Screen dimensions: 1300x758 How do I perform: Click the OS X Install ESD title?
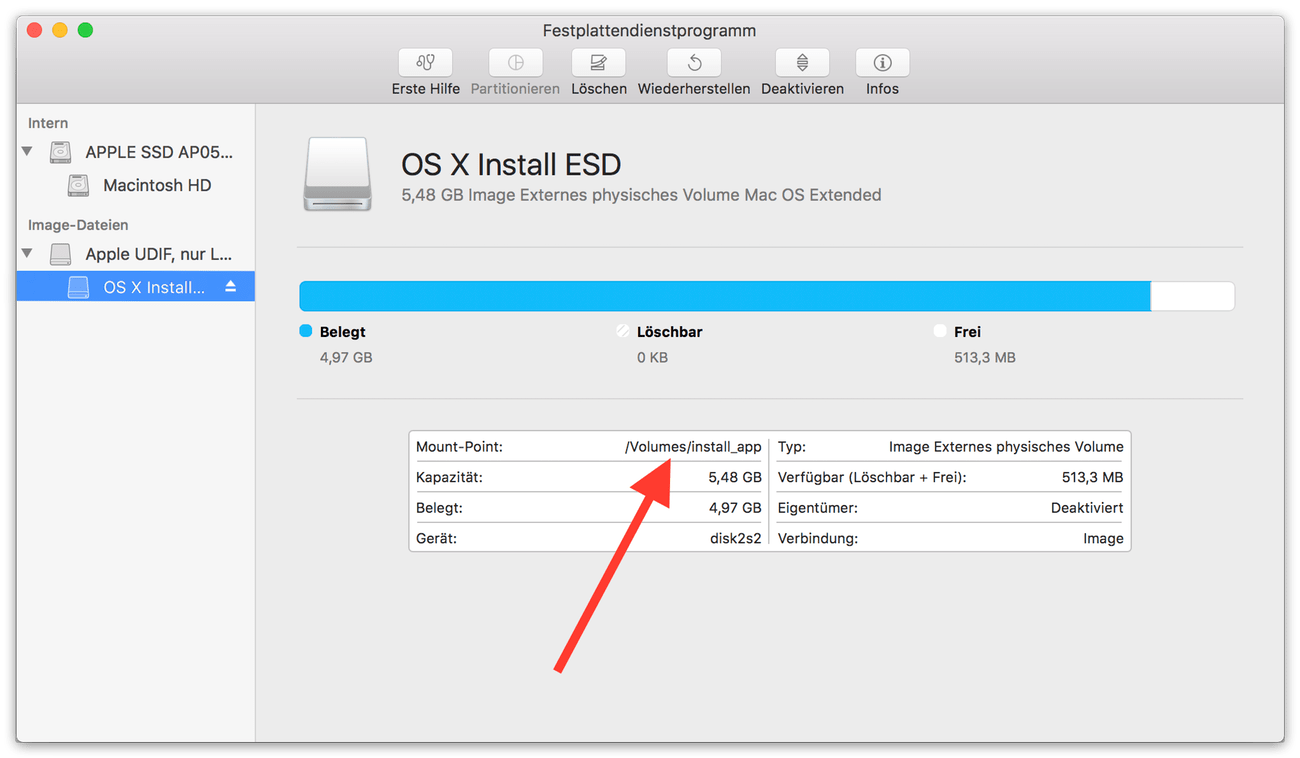coord(511,164)
